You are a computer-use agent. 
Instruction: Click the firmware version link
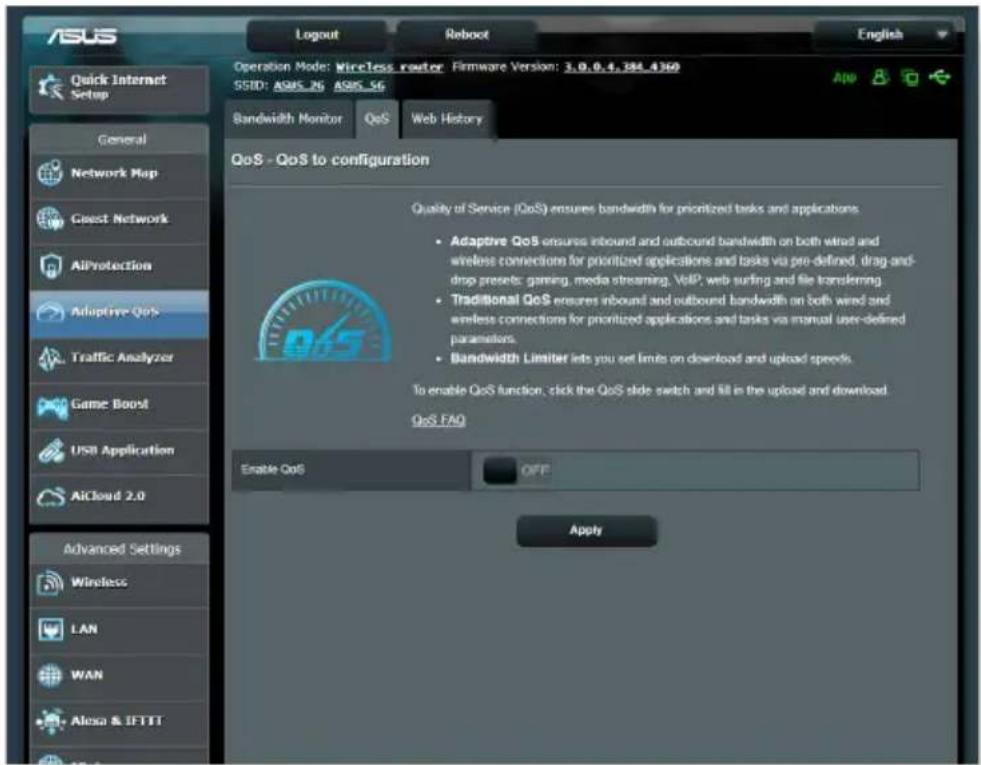tap(621, 67)
